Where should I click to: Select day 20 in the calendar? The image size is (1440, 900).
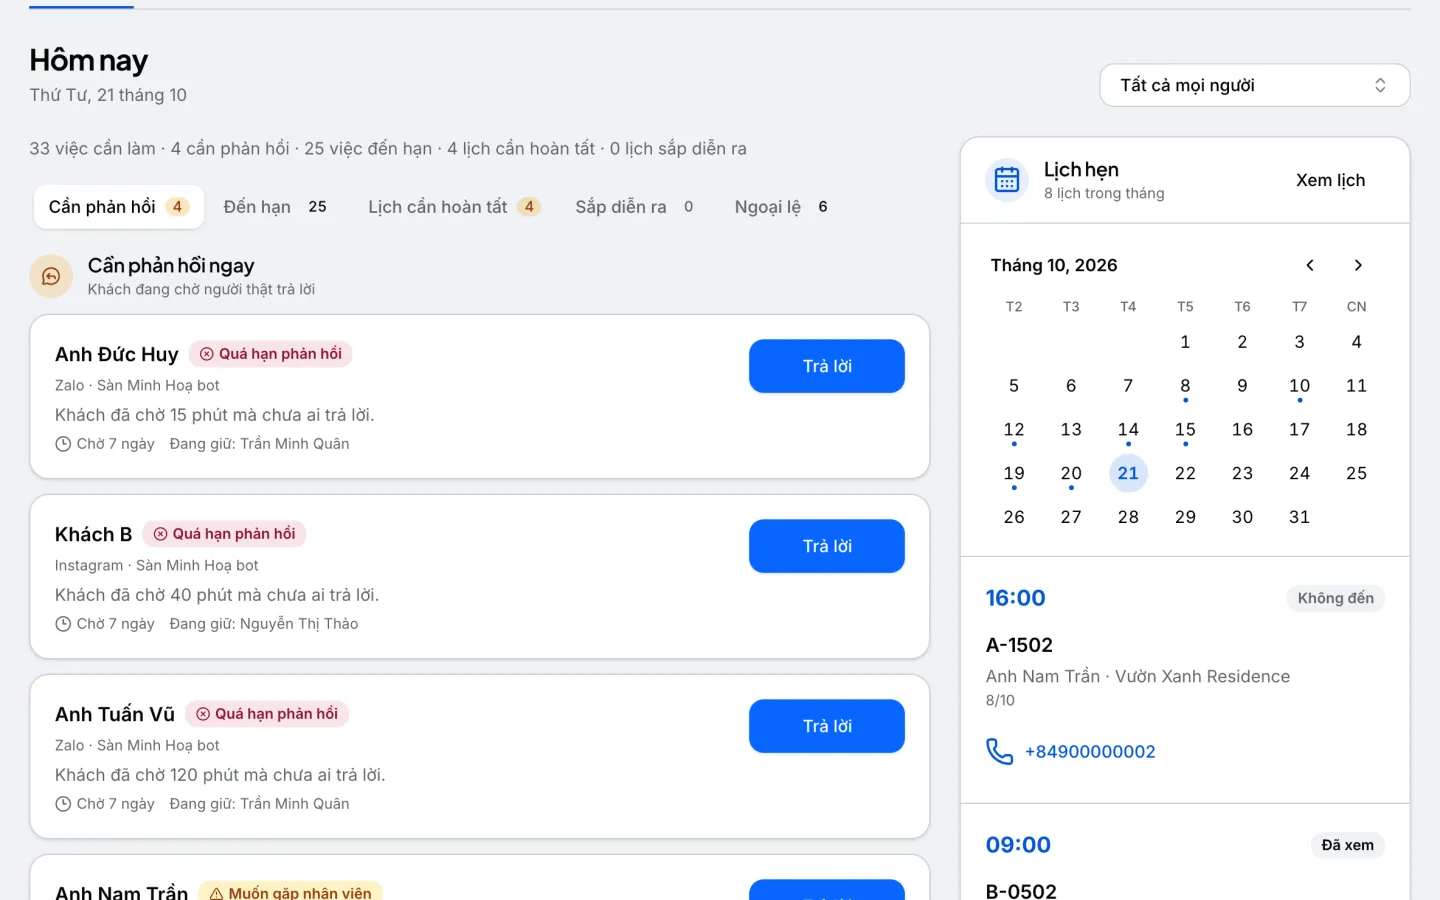(1071, 474)
